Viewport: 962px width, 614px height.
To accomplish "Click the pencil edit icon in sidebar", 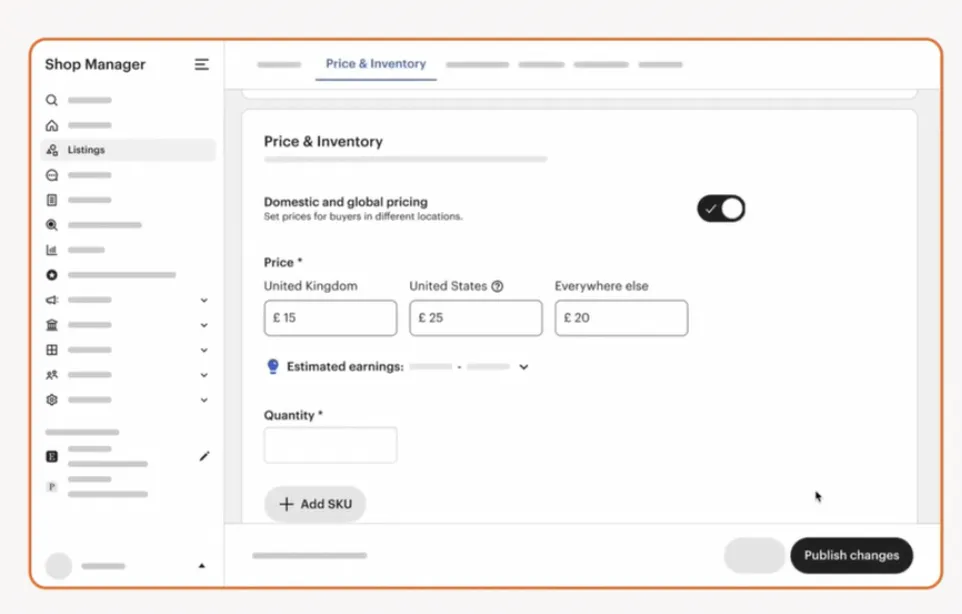I will coord(204,456).
